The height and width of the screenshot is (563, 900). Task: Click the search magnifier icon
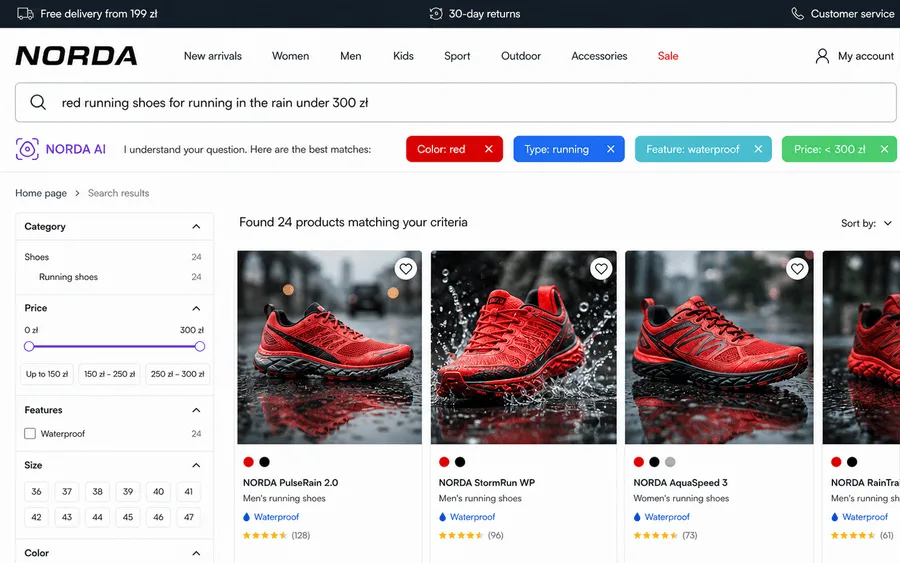pos(38,102)
